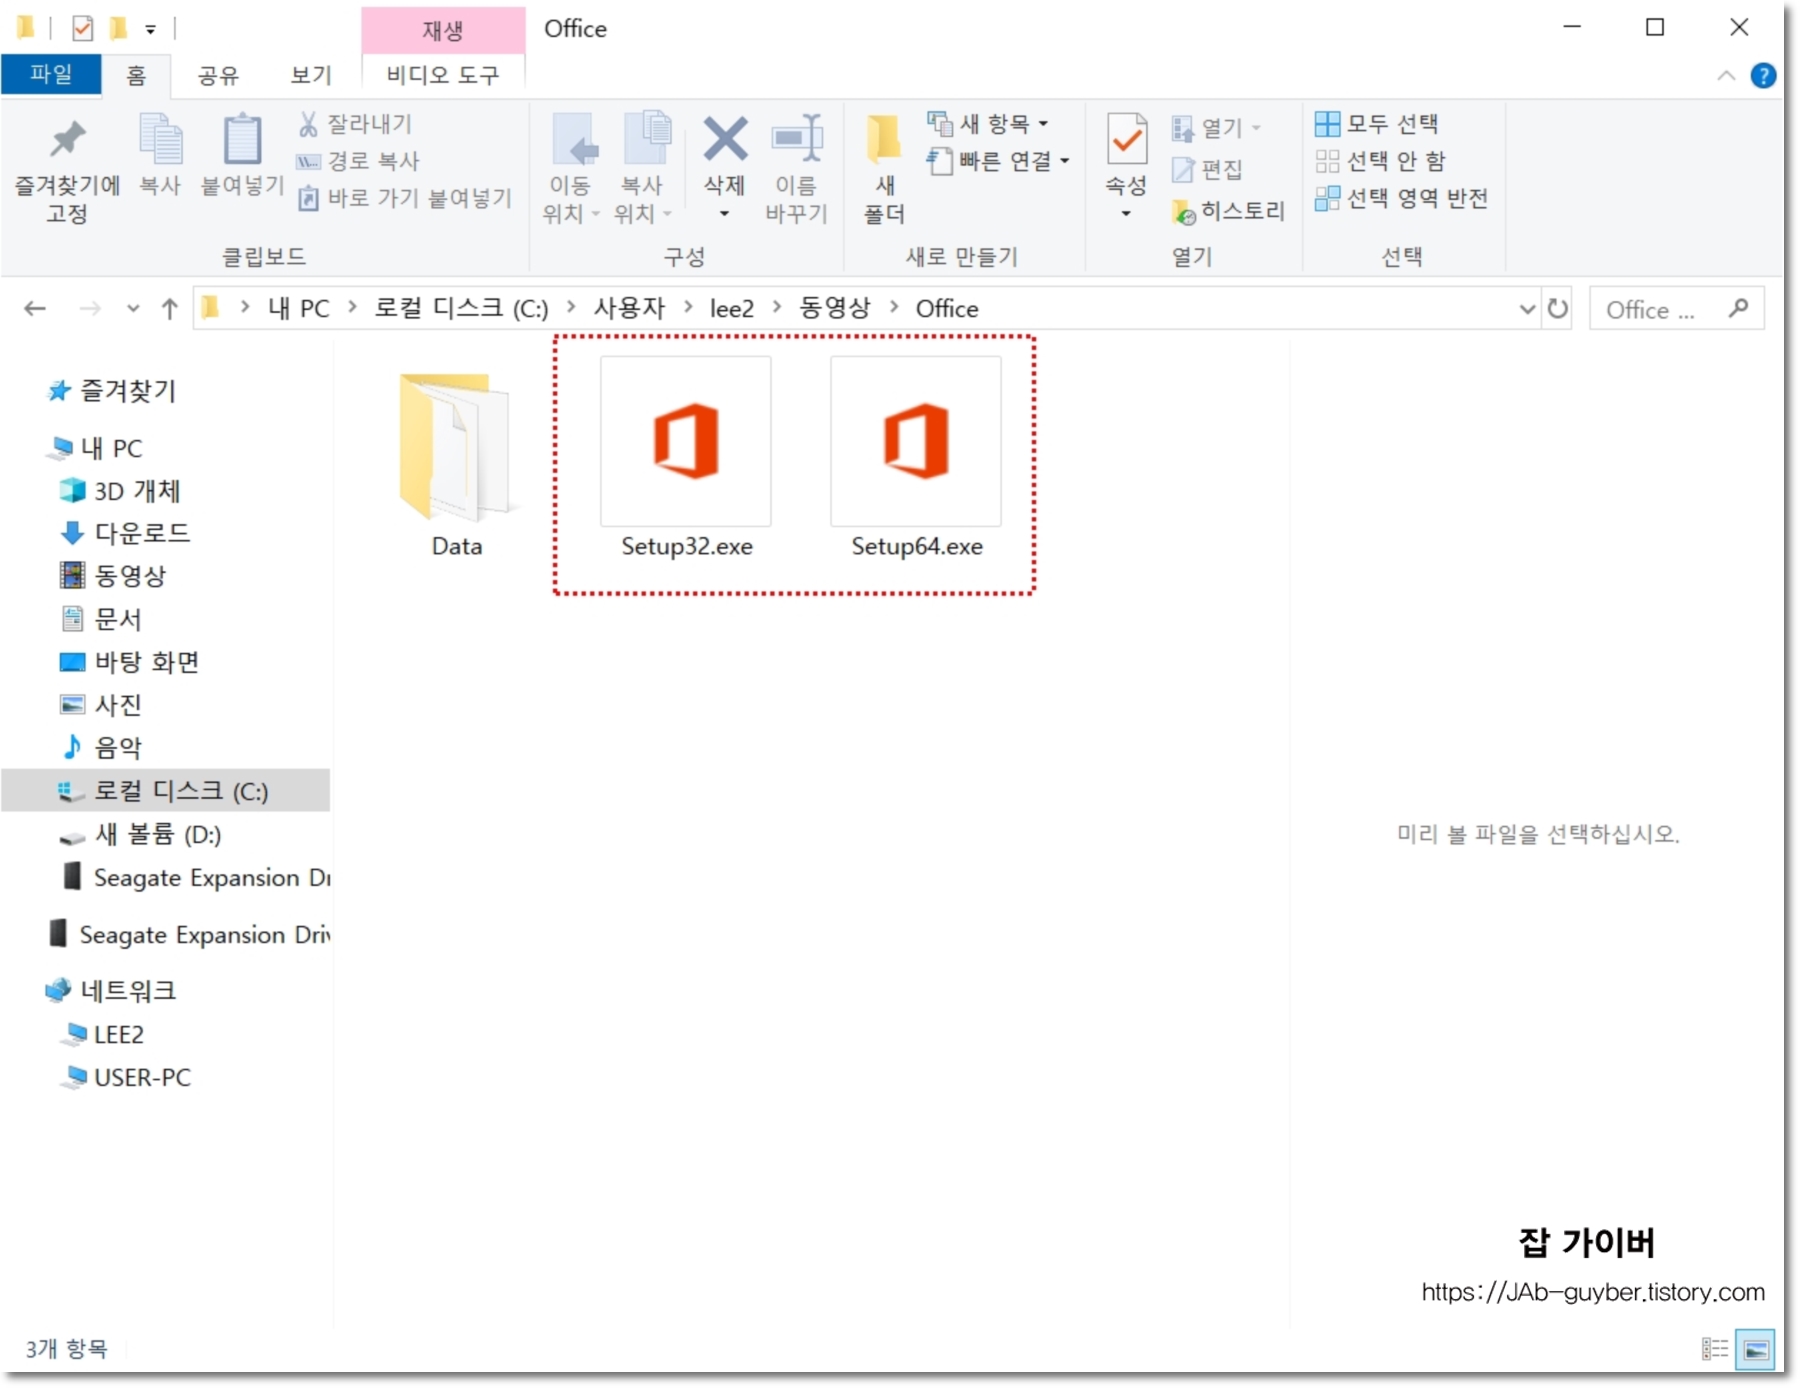1800x1388 pixels.
Task: Refresh the folder view
Action: (1558, 309)
